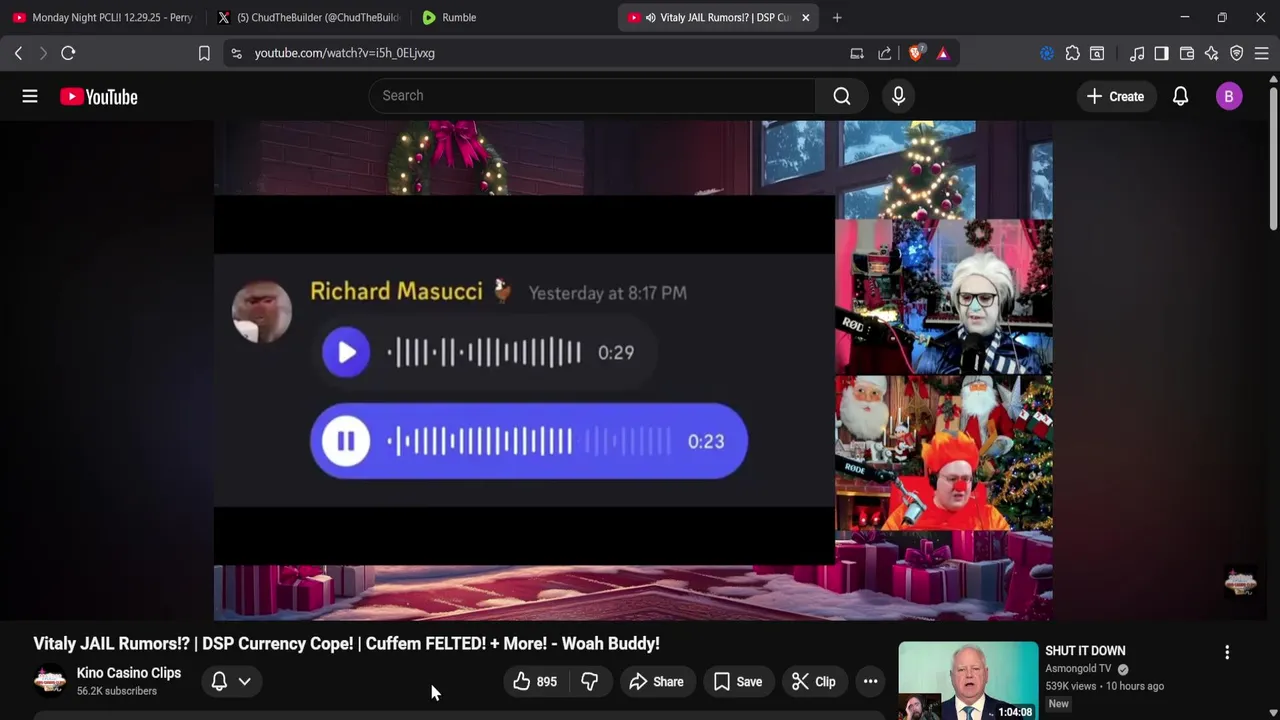Toggle the browser sidebar panel
The height and width of the screenshot is (720, 1280).
click(x=1161, y=53)
